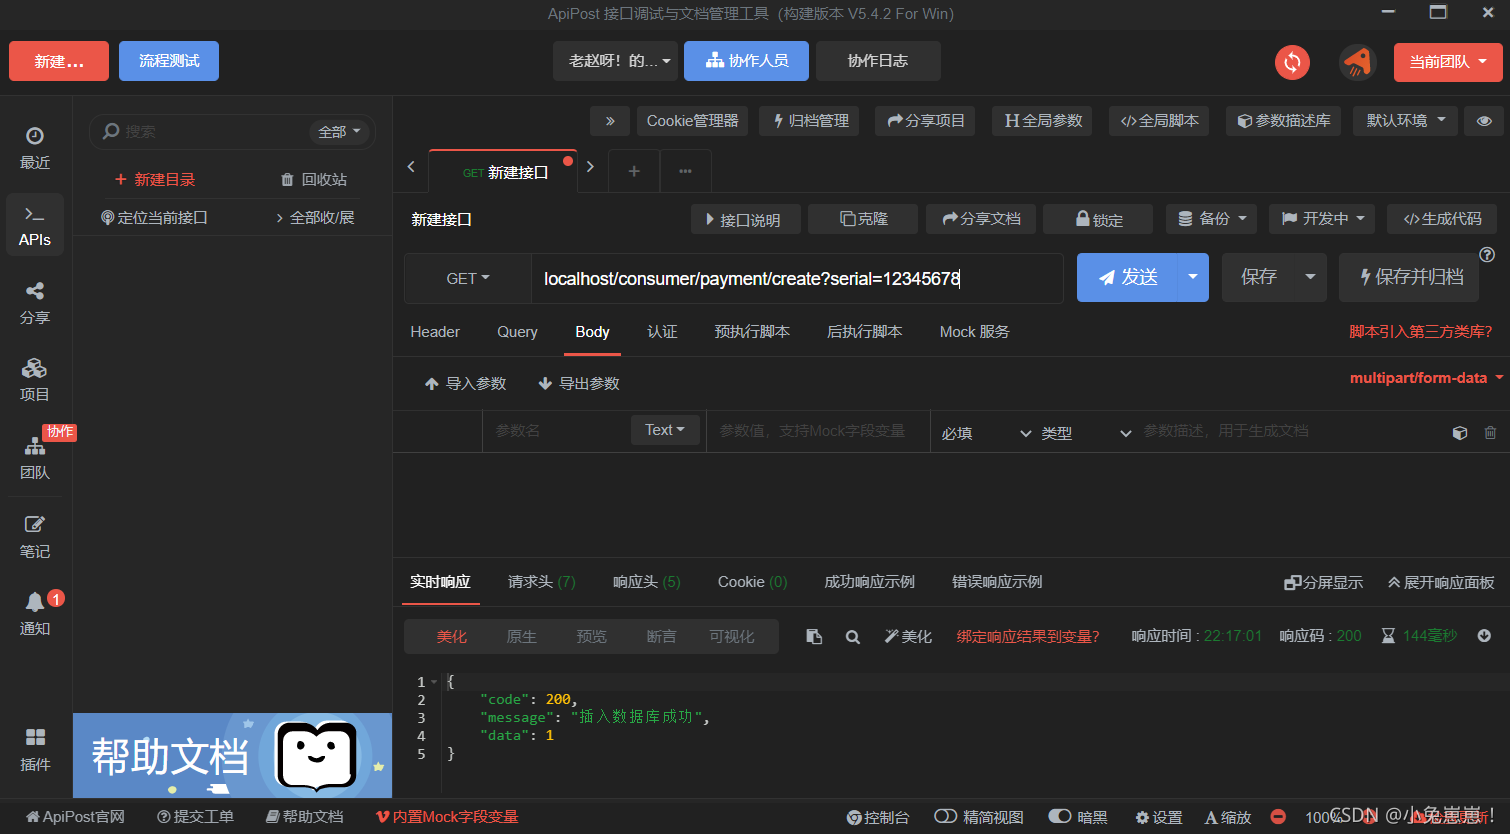Toggle 暗黑 dark mode switch
Viewport: 1510px width, 834px height.
pos(1078,817)
